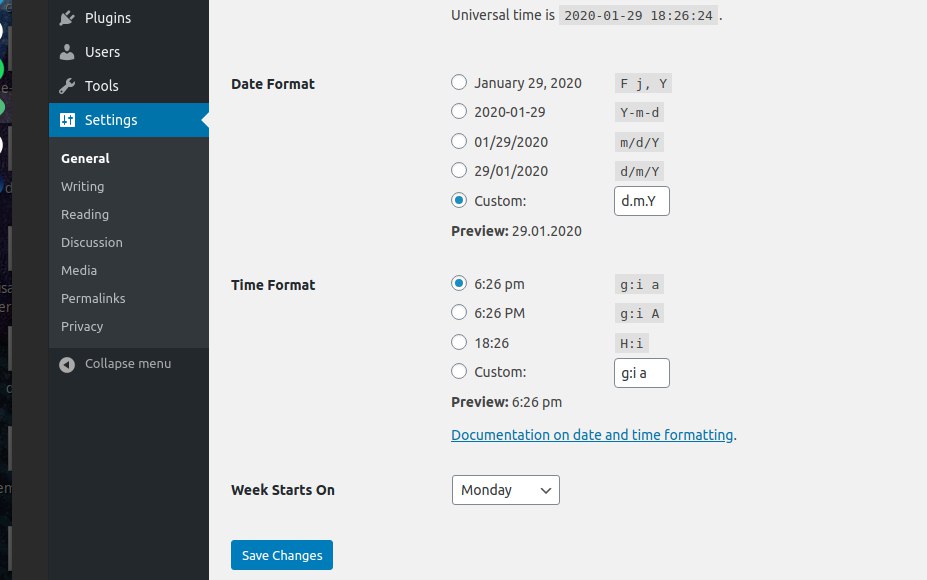Viewport: 927px width, 580px height.
Task: Click the time preview 6:26 pm
Action: (x=537, y=402)
